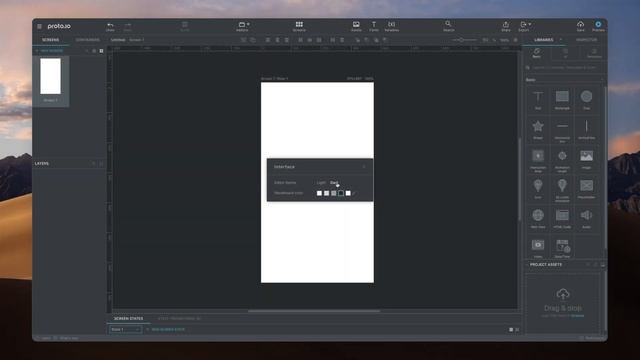Open the Screens grid icon
Viewport: 640px width, 360px height.
click(x=299, y=27)
